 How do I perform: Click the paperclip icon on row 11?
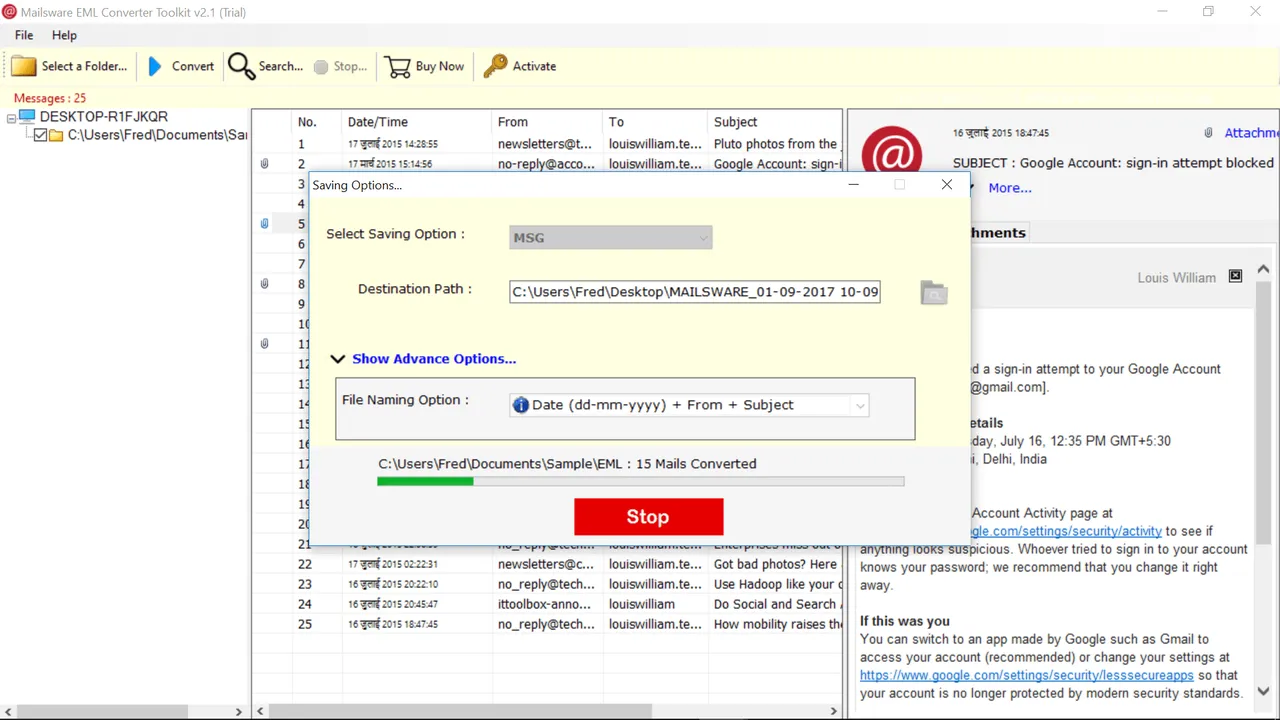(264, 344)
